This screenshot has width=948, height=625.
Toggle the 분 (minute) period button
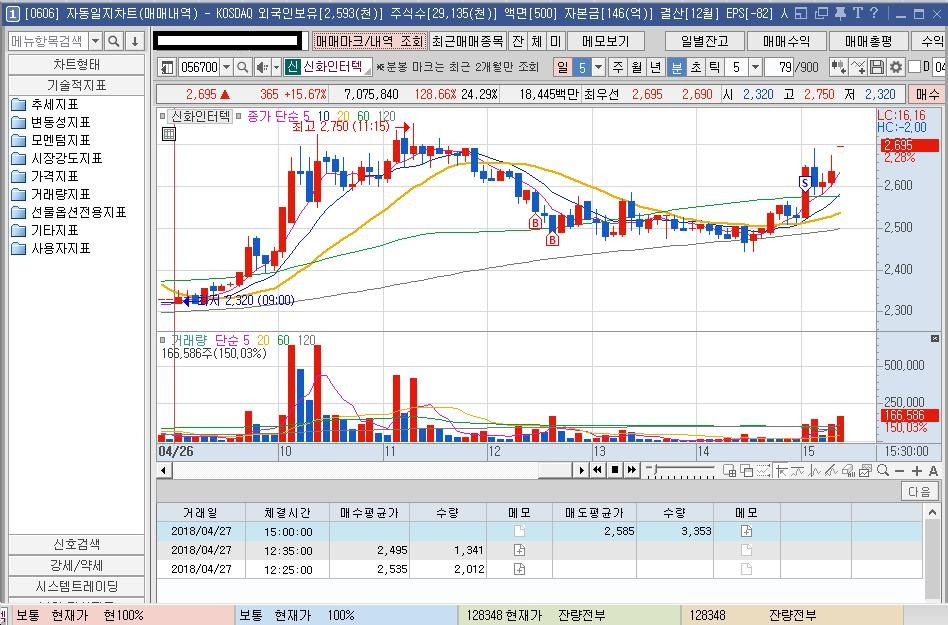[677, 67]
